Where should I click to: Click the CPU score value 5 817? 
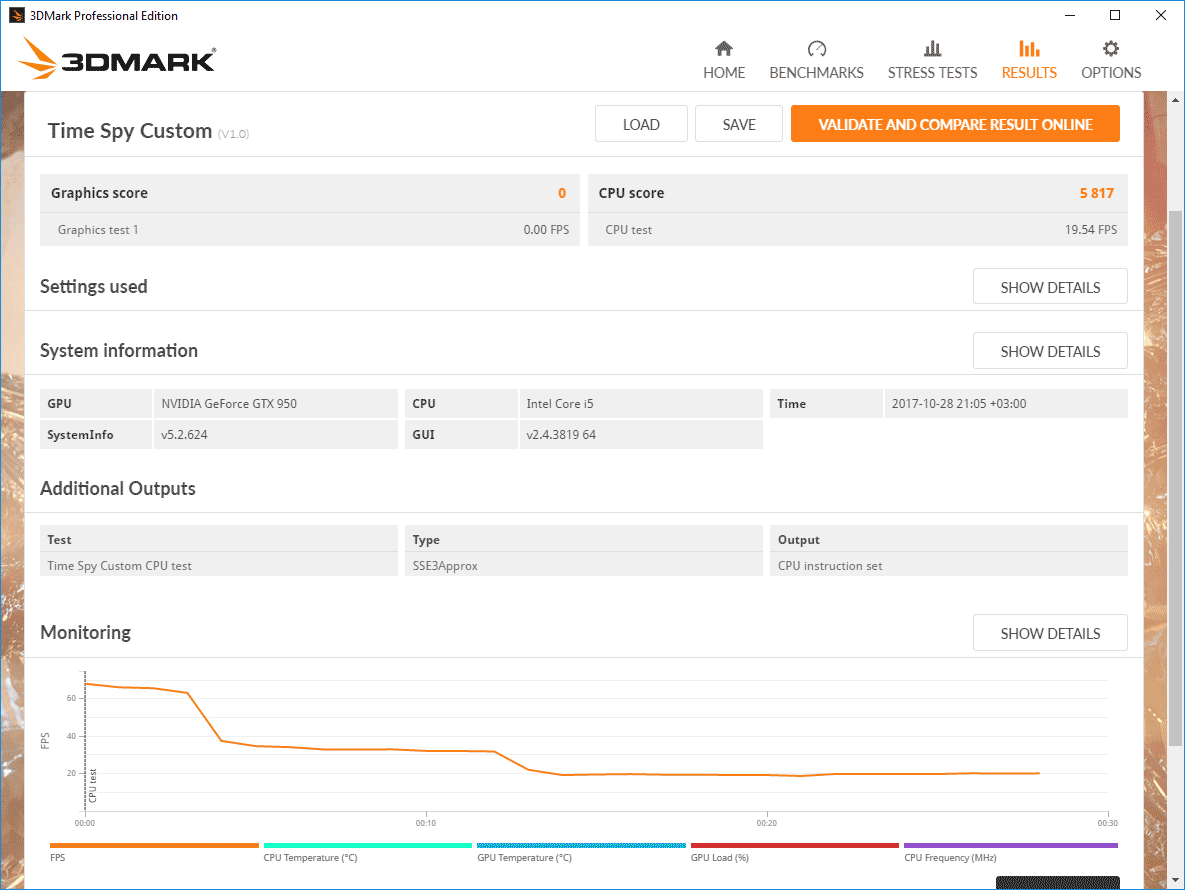pos(1097,193)
